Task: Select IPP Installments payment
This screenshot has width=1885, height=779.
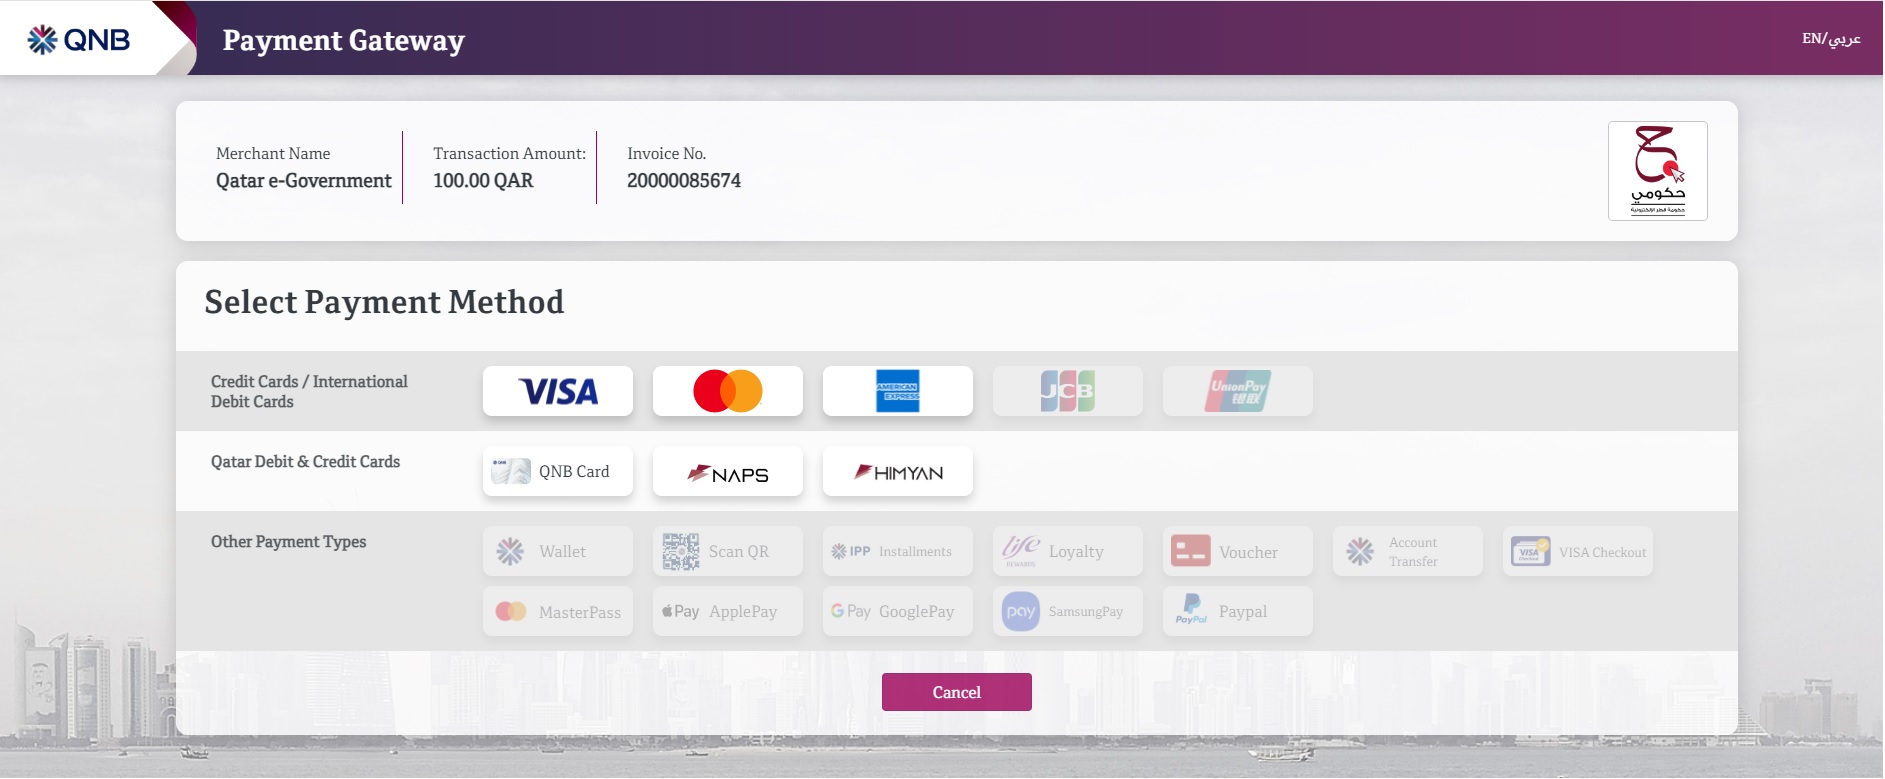Action: point(897,551)
